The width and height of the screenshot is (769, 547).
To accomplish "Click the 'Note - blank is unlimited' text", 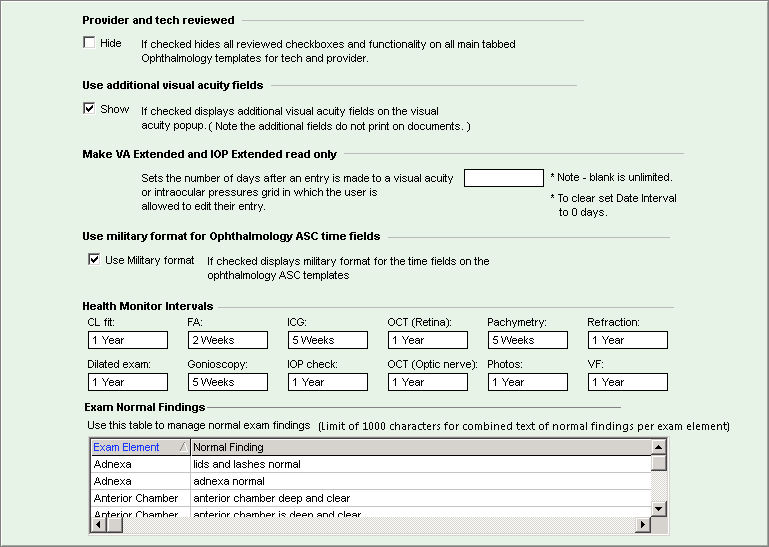I will 611,177.
